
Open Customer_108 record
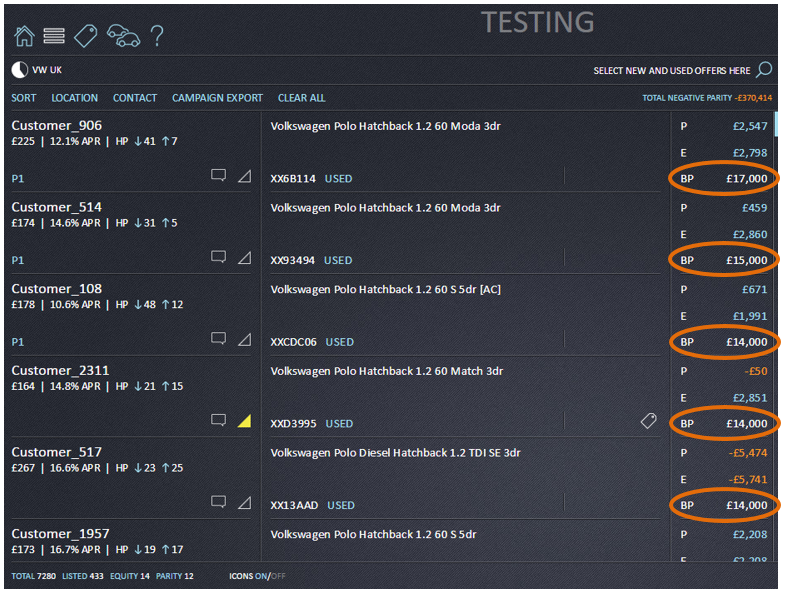(x=57, y=288)
